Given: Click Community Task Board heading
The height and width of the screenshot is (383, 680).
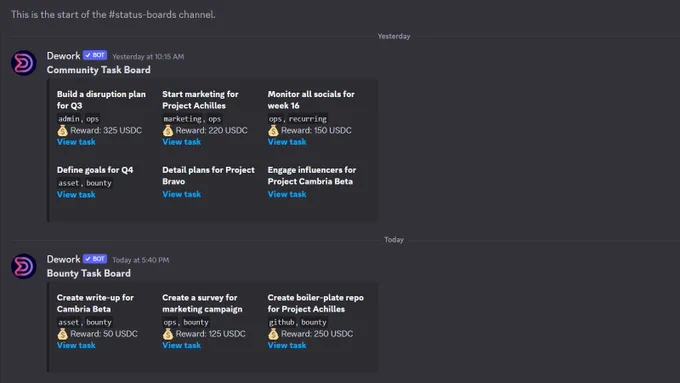Looking at the screenshot, I should point(99,70).
